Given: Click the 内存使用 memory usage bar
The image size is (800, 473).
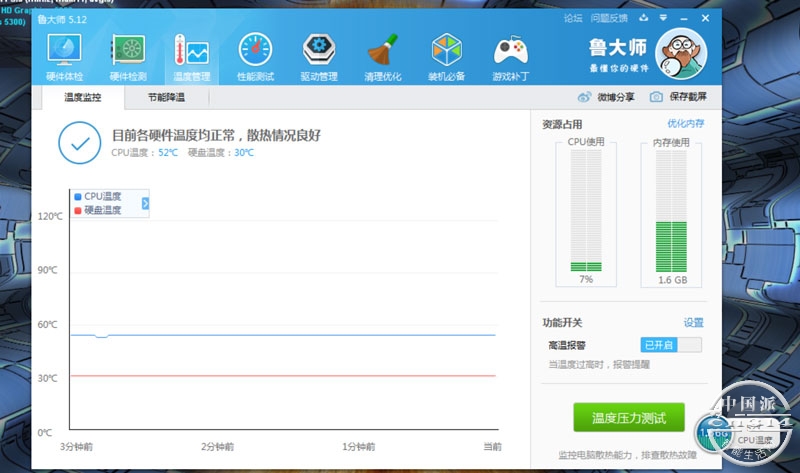Looking at the screenshot, I should (x=671, y=211).
